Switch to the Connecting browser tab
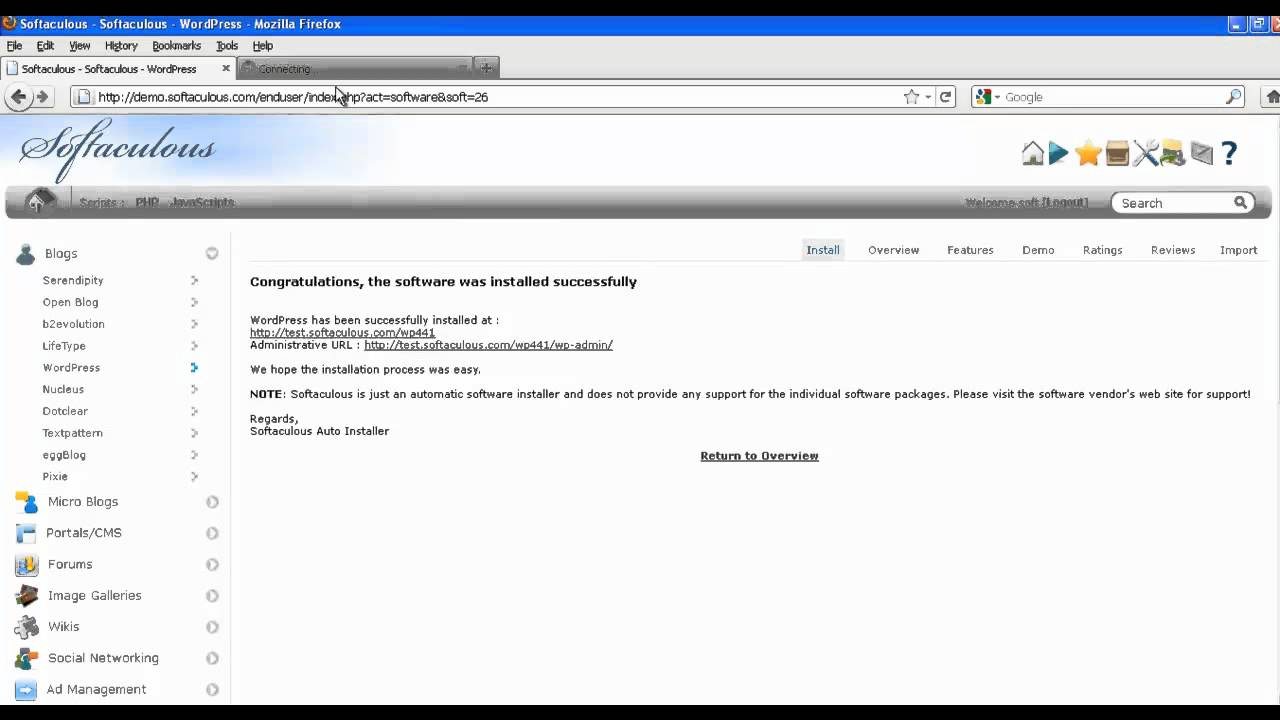This screenshot has height=720, width=1280. point(355,68)
